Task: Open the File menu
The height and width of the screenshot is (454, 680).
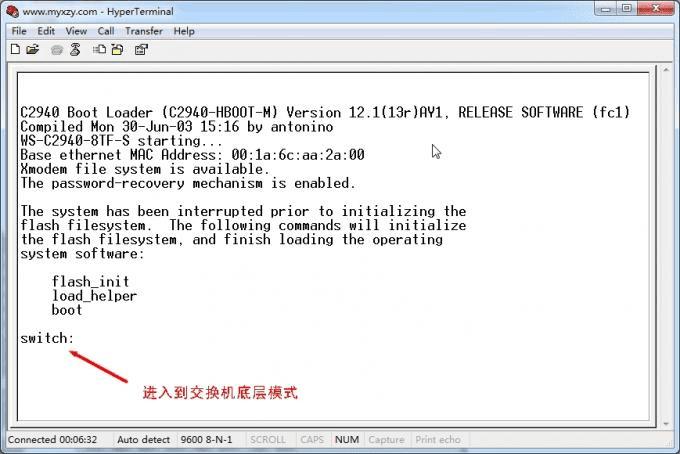Action: (x=19, y=31)
